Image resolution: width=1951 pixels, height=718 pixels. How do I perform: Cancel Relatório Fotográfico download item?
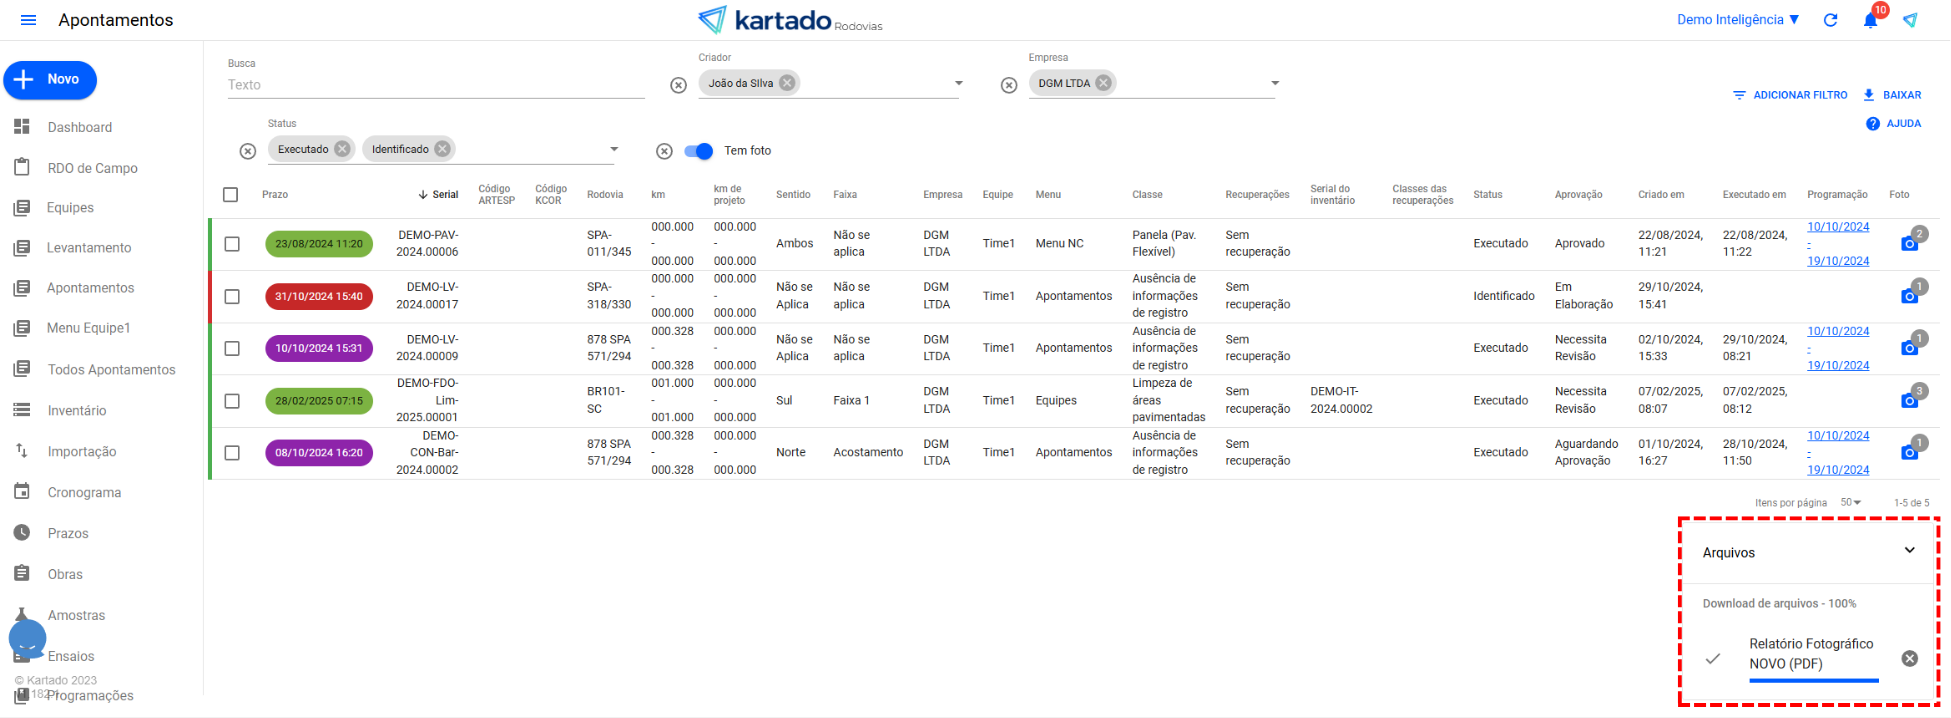pyautogui.click(x=1909, y=658)
